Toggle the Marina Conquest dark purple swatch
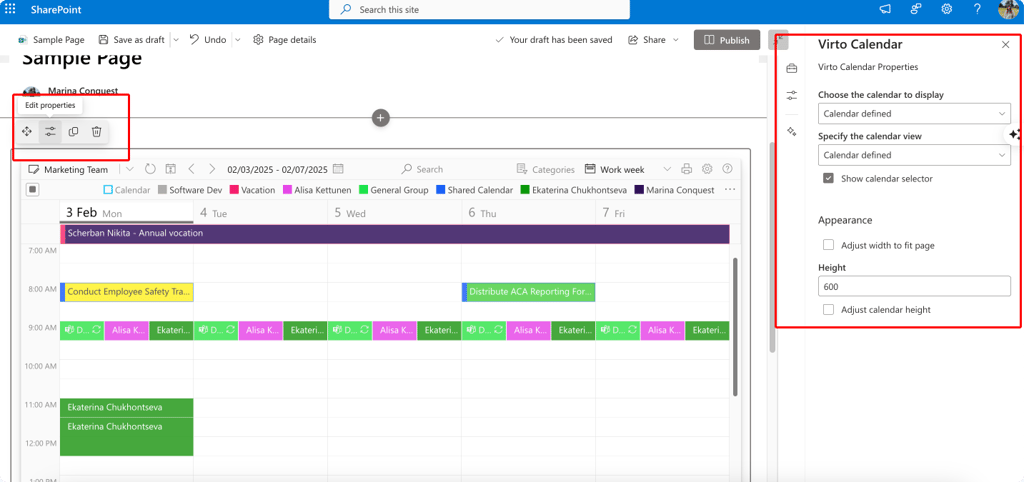Image resolution: width=1024 pixels, height=482 pixels. click(x=639, y=190)
